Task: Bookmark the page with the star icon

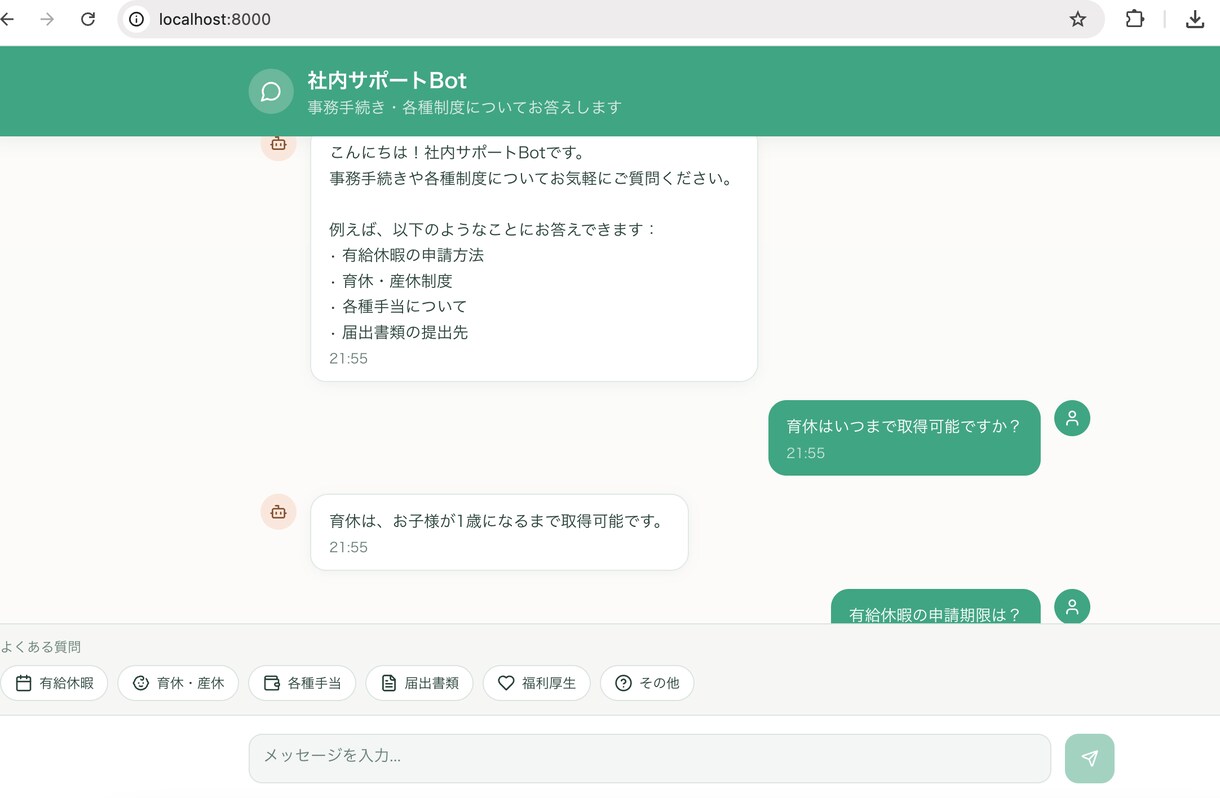Action: pyautogui.click(x=1078, y=19)
